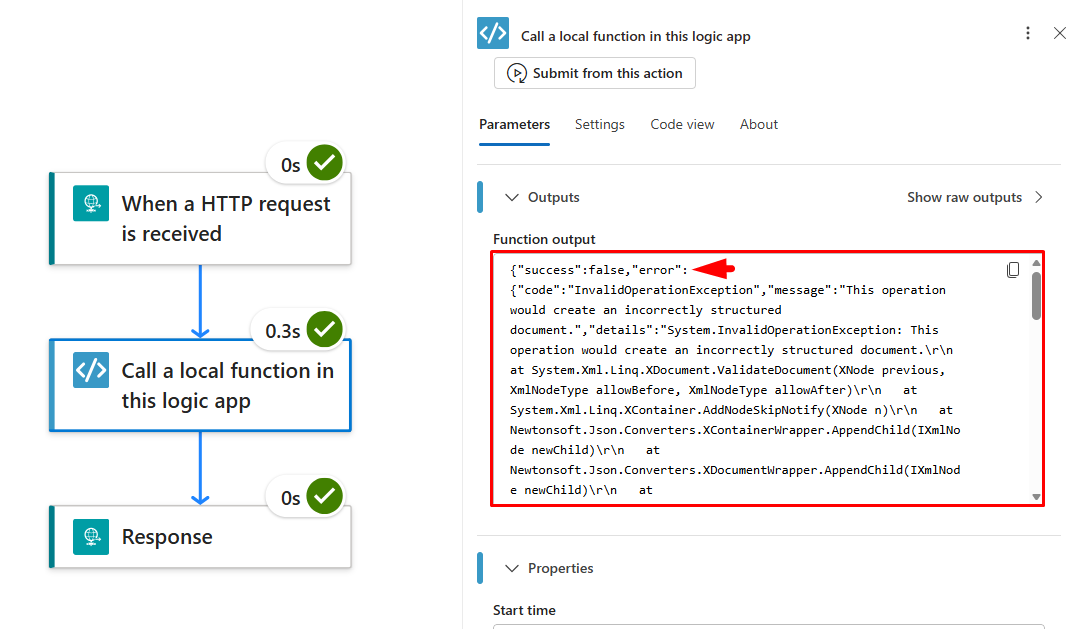This screenshot has height=629, width=1076.
Task: Close the action details panel
Action: [1060, 33]
